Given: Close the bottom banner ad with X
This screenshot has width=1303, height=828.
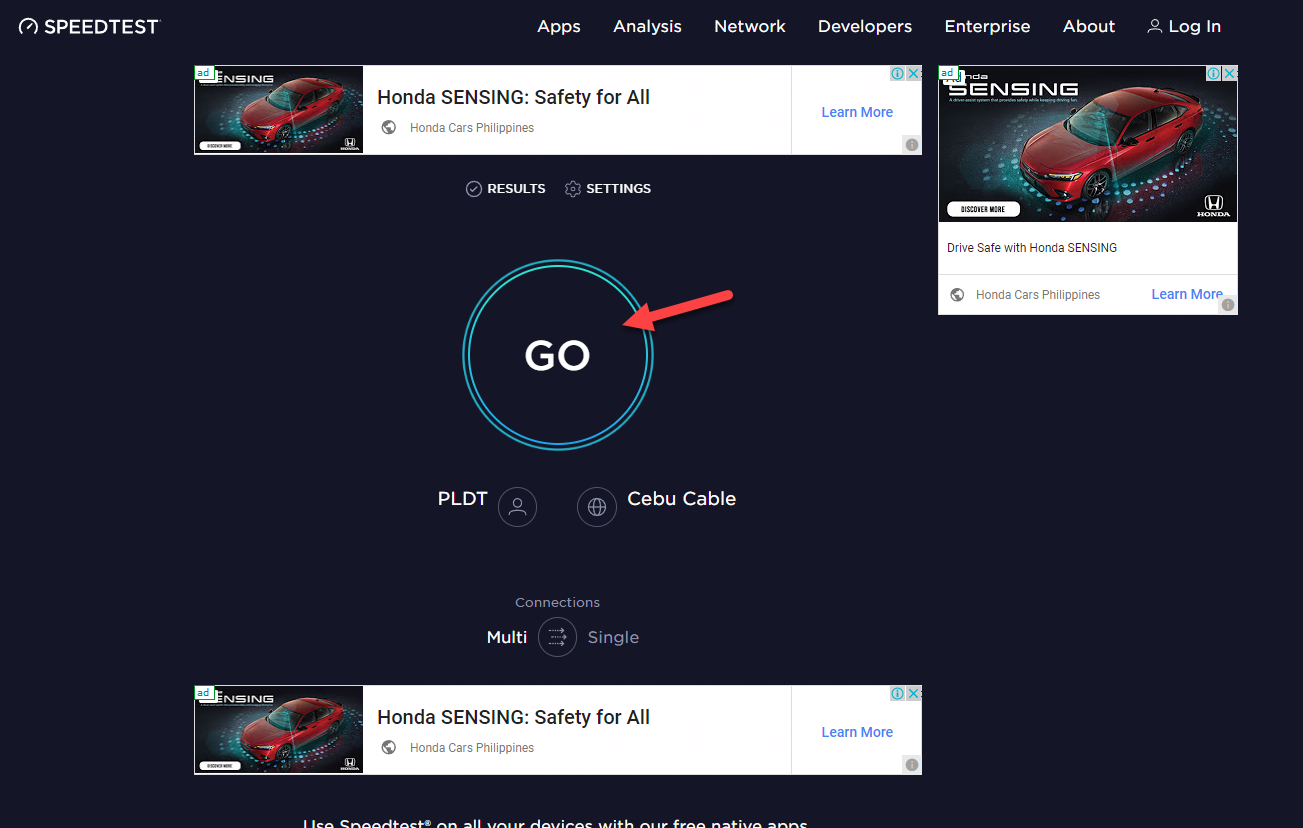Looking at the screenshot, I should (x=914, y=693).
